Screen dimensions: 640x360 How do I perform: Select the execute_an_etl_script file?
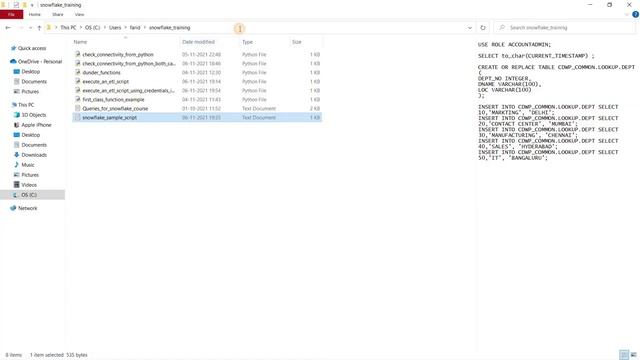pyautogui.click(x=106, y=82)
